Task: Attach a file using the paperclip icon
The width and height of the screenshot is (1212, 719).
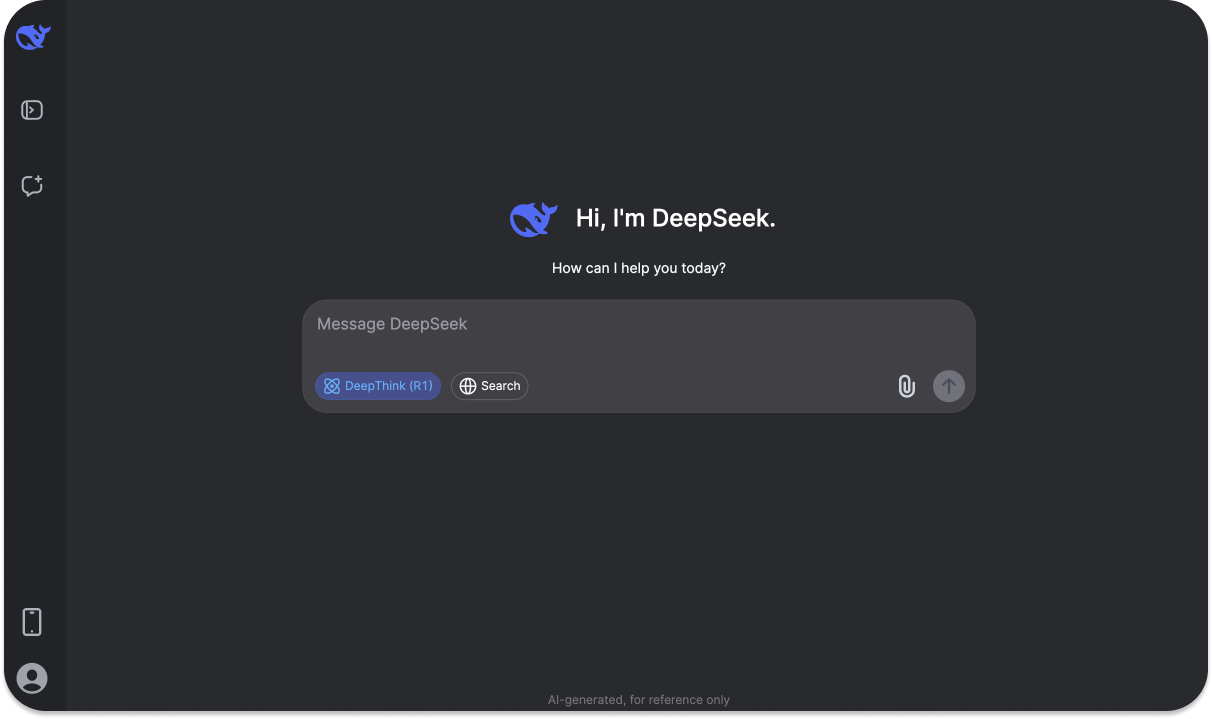Action: 906,386
